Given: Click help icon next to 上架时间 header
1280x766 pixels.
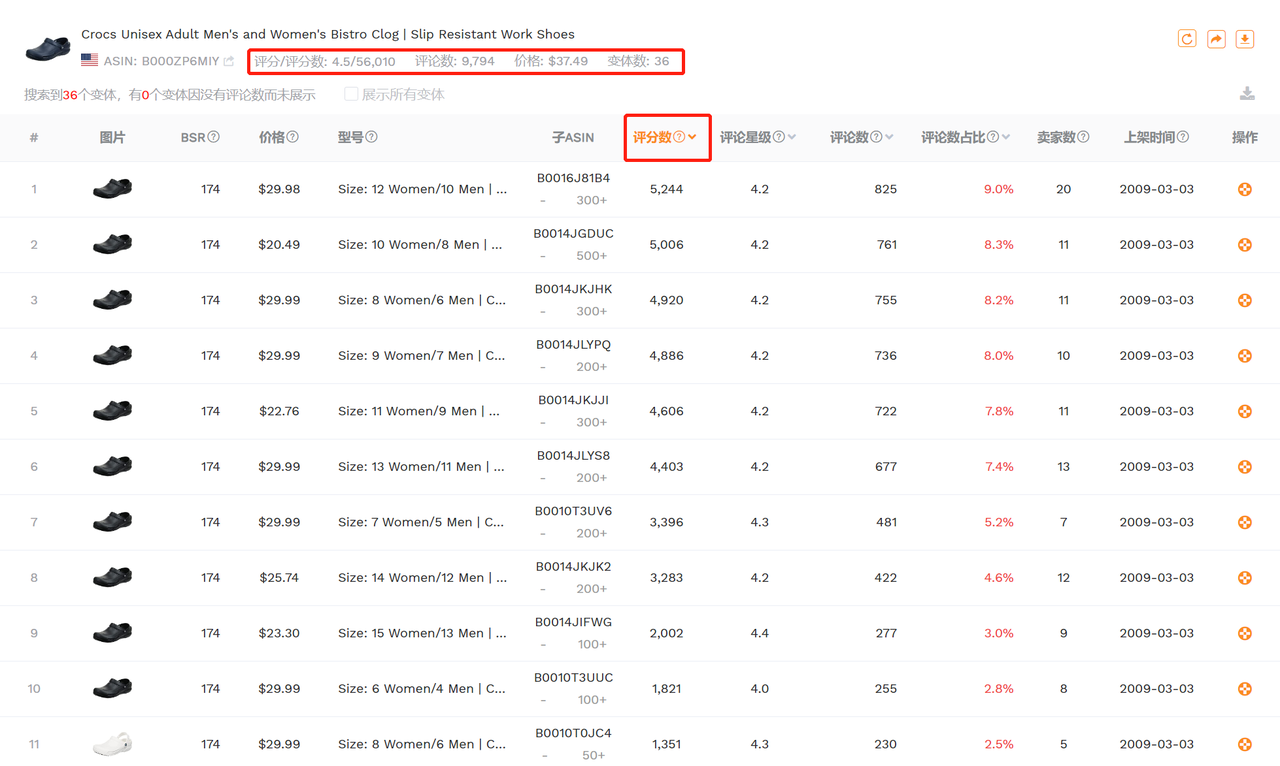Looking at the screenshot, I should 1183,137.
